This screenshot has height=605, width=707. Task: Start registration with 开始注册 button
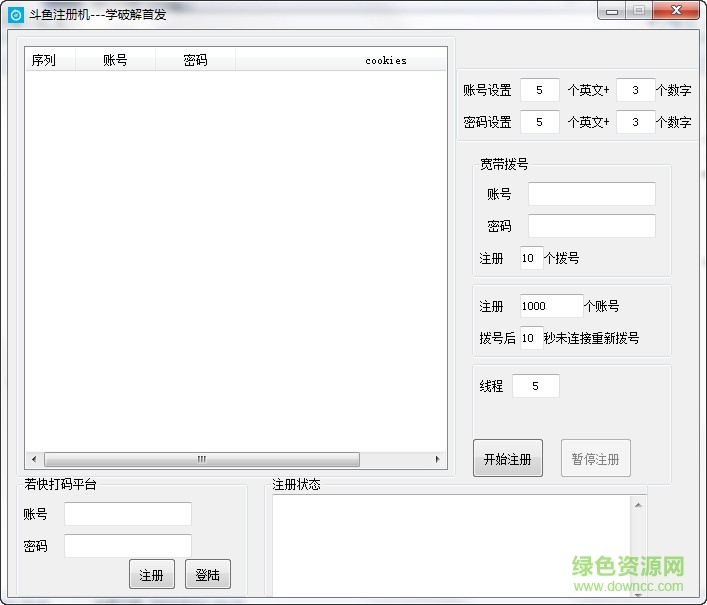click(508, 458)
